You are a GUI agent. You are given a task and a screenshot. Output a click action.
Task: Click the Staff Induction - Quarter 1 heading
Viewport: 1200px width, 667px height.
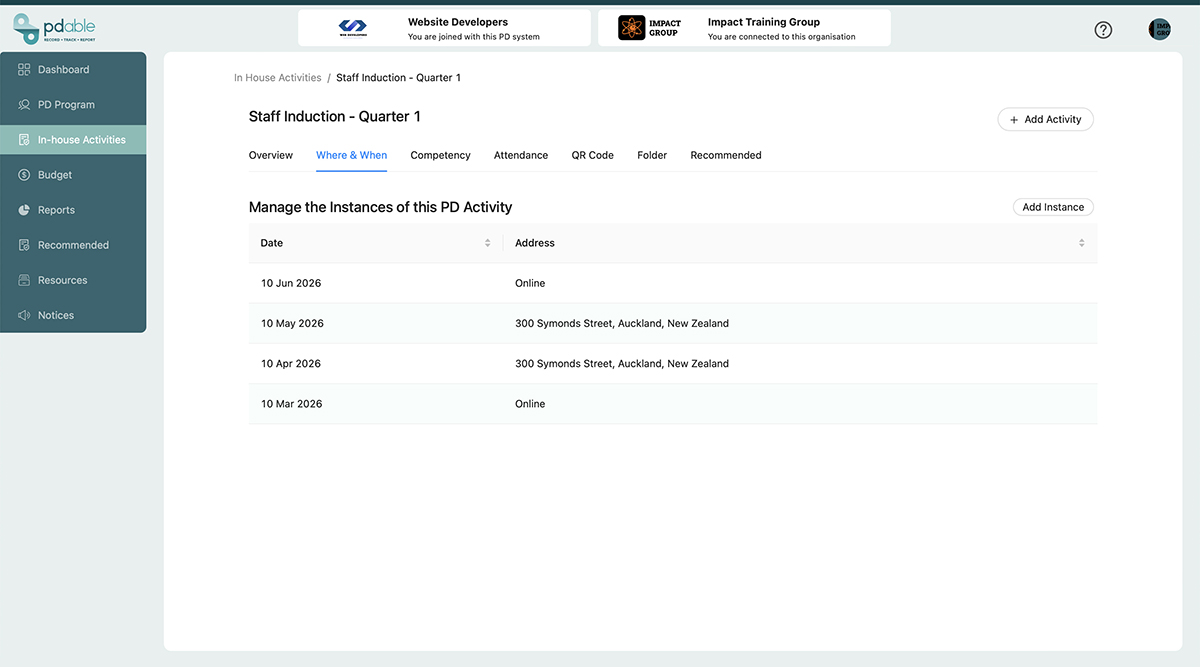(x=334, y=117)
